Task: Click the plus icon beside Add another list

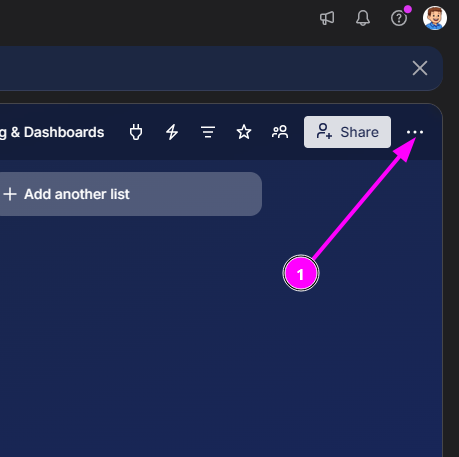Action: click(10, 194)
